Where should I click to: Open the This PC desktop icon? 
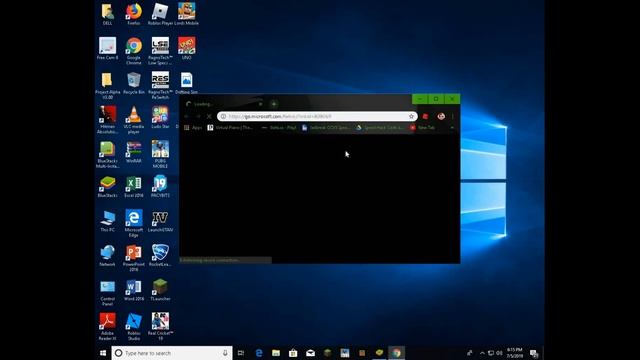[107, 221]
